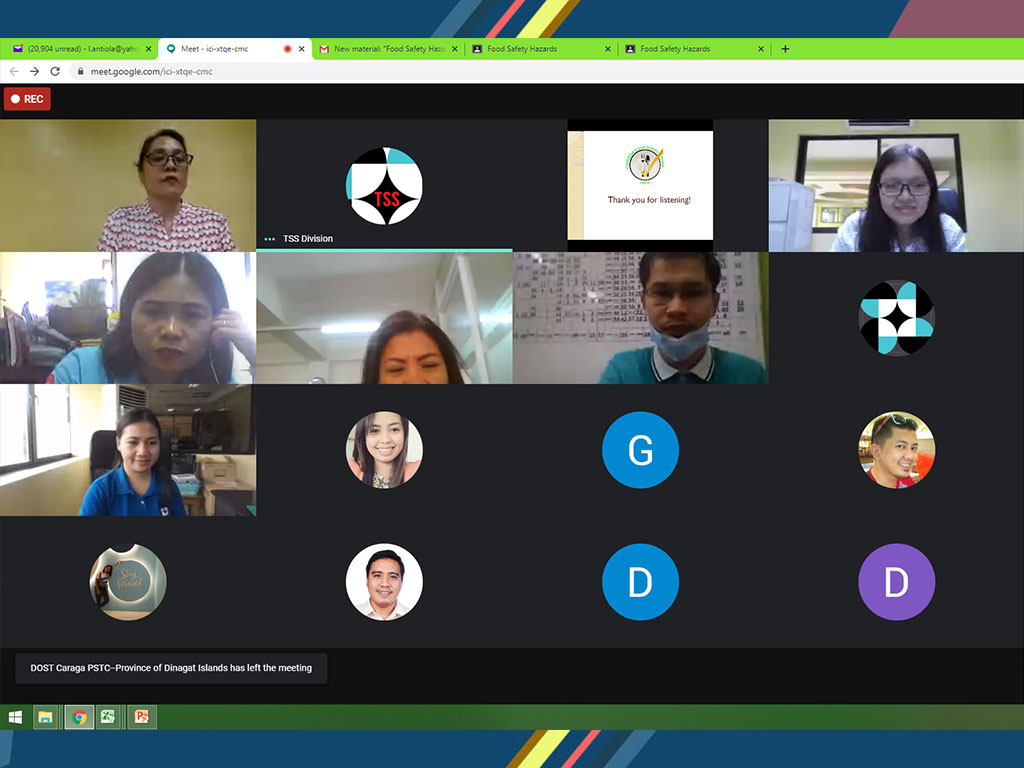The image size is (1024, 768).
Task: Go back using the browser back arrow
Action: coord(14,71)
